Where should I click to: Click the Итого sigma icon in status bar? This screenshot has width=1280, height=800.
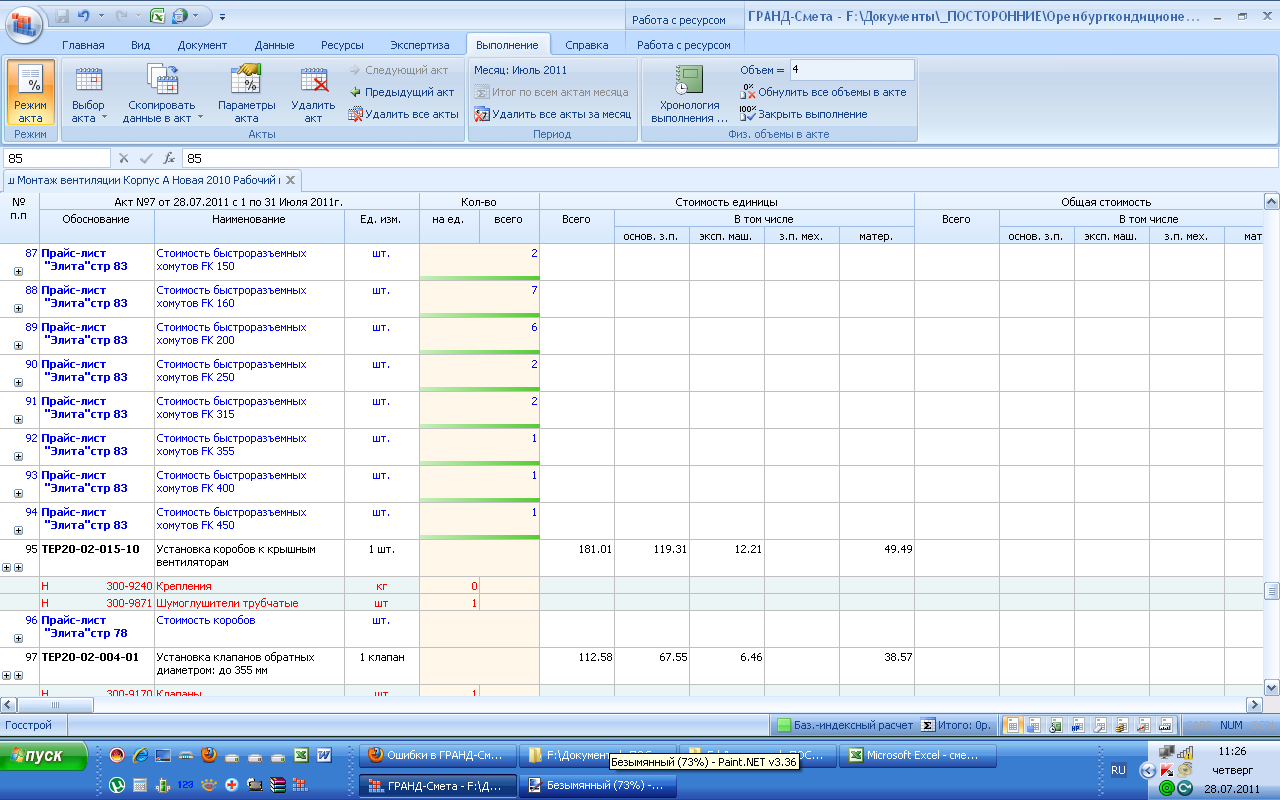(x=928, y=725)
